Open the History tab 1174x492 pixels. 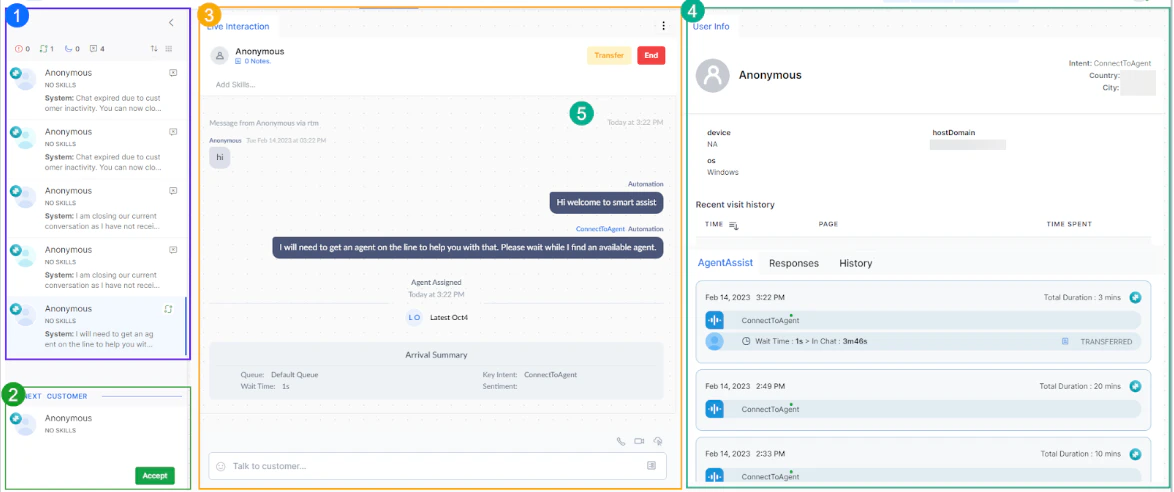[x=856, y=264]
